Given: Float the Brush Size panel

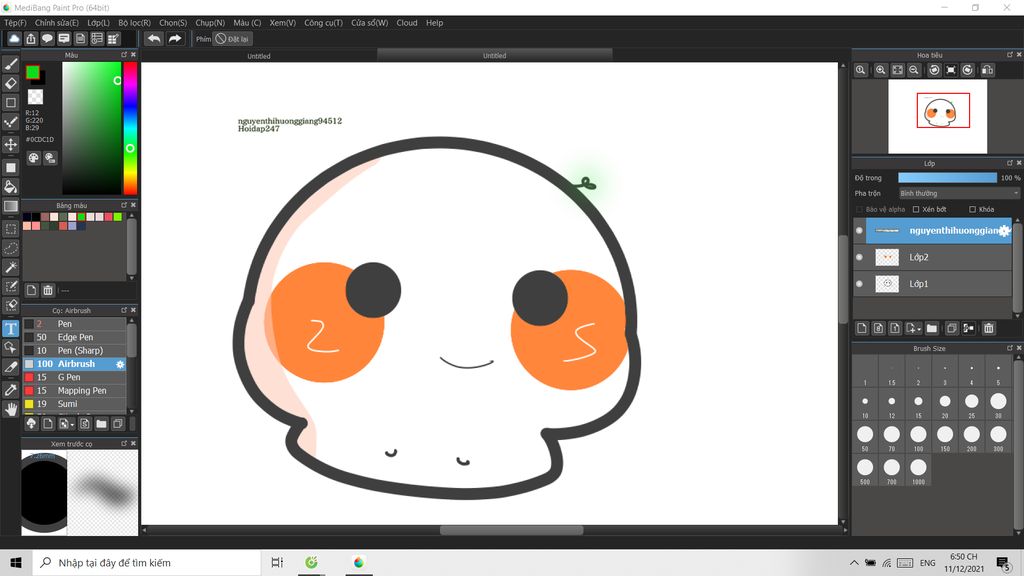Looking at the screenshot, I should click(x=1010, y=348).
